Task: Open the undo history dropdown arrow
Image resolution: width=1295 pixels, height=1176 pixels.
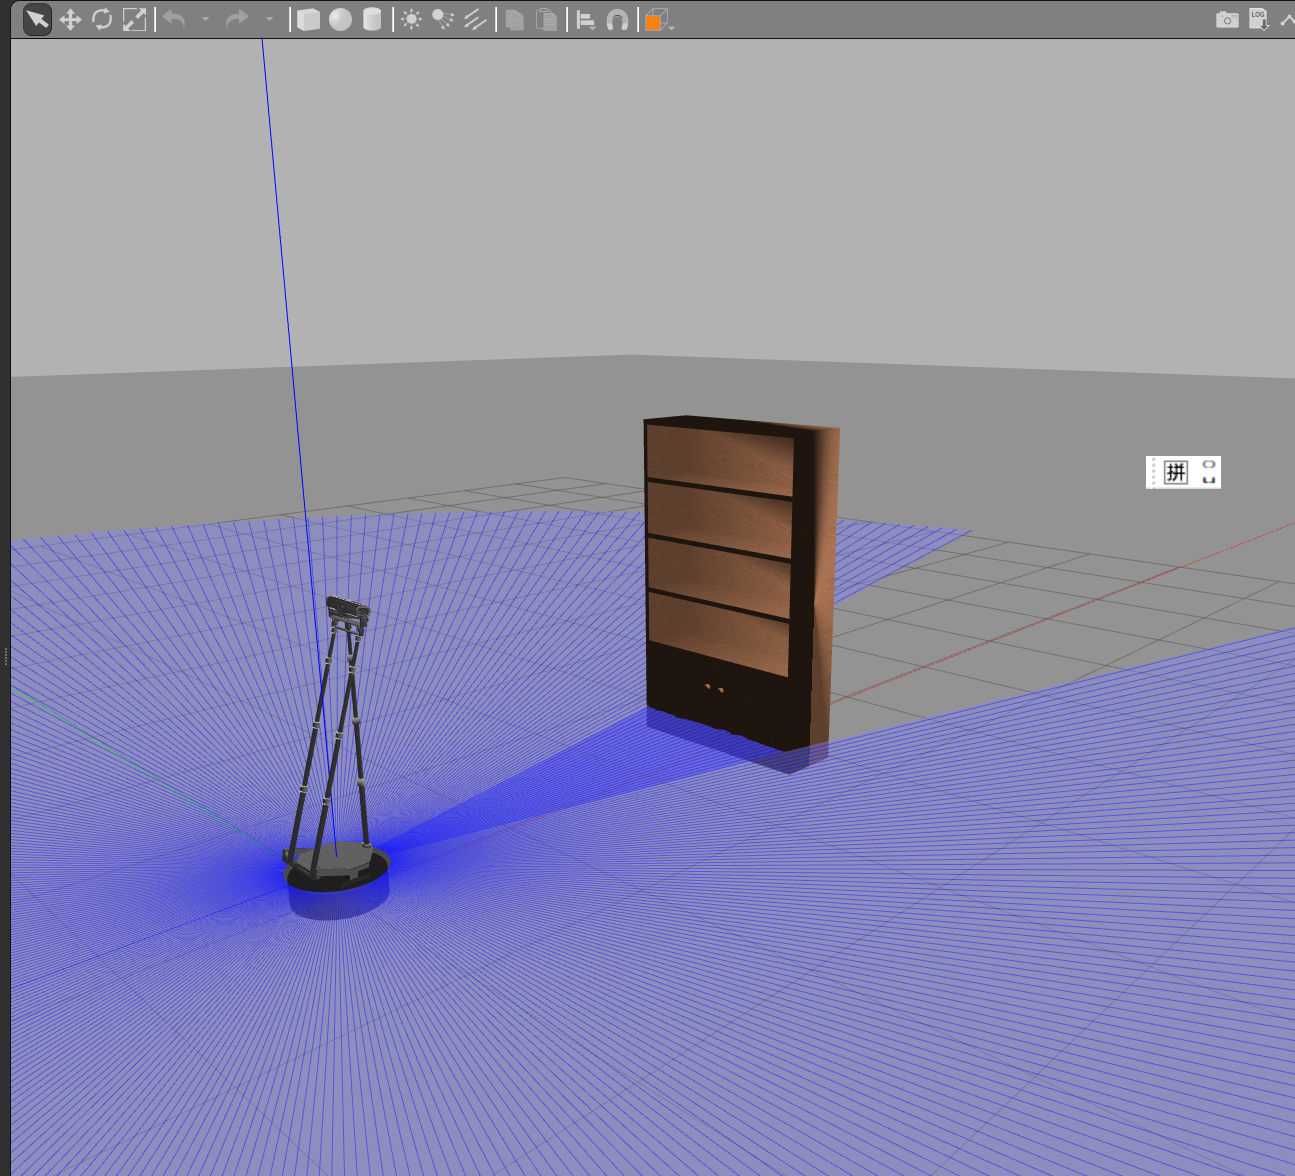Action: [205, 19]
